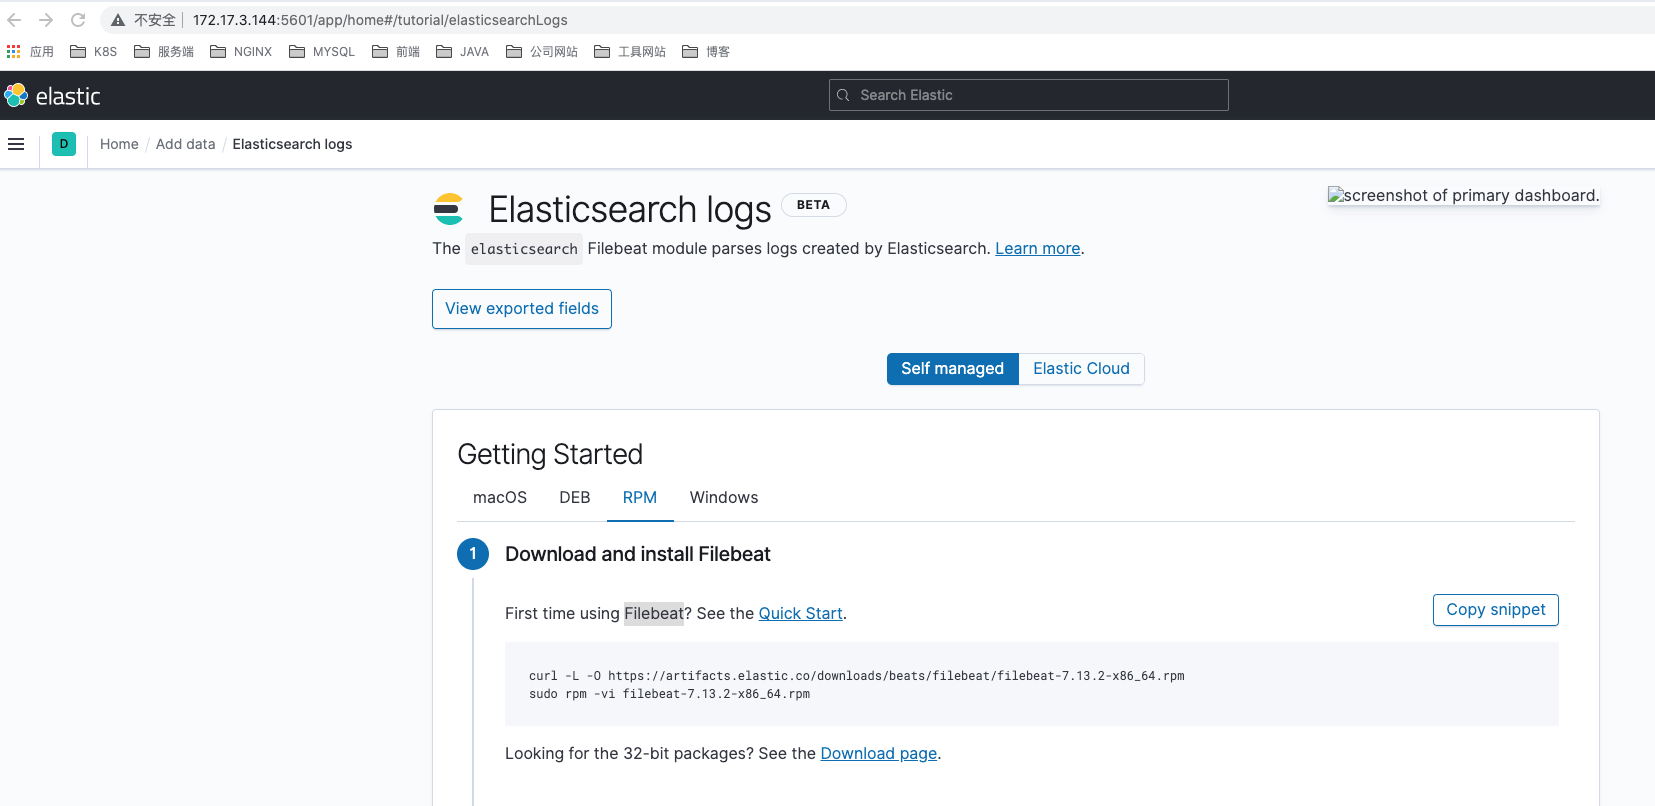Go to Add data breadcrumb
Image resolution: width=1655 pixels, height=806 pixels.
(x=185, y=144)
